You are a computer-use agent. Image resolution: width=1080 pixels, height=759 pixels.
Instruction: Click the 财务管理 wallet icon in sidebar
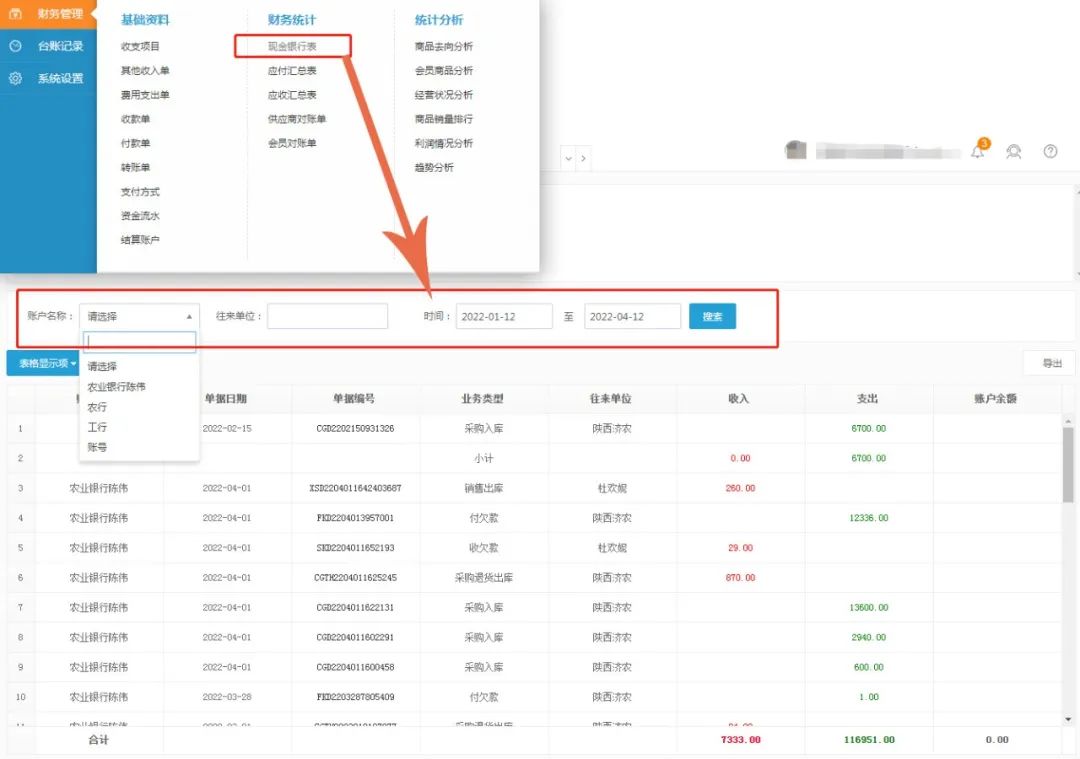click(16, 14)
